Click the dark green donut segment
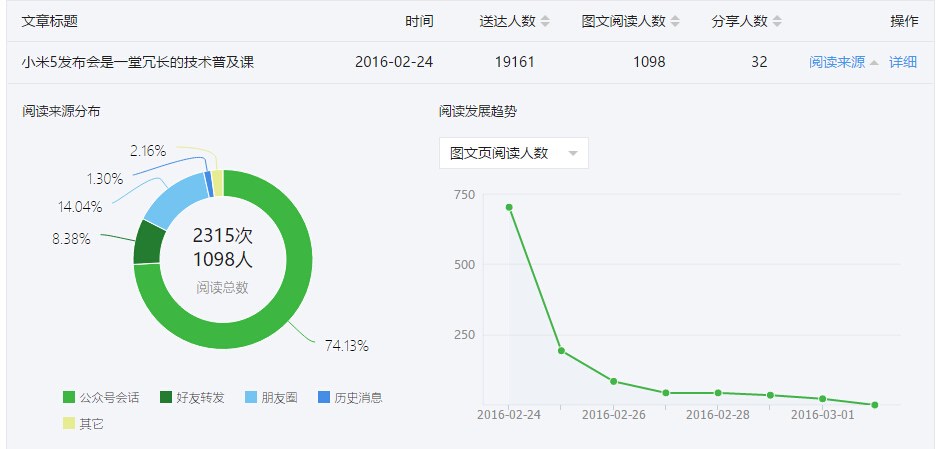Viewport: 943px width, 449px height. 148,243
